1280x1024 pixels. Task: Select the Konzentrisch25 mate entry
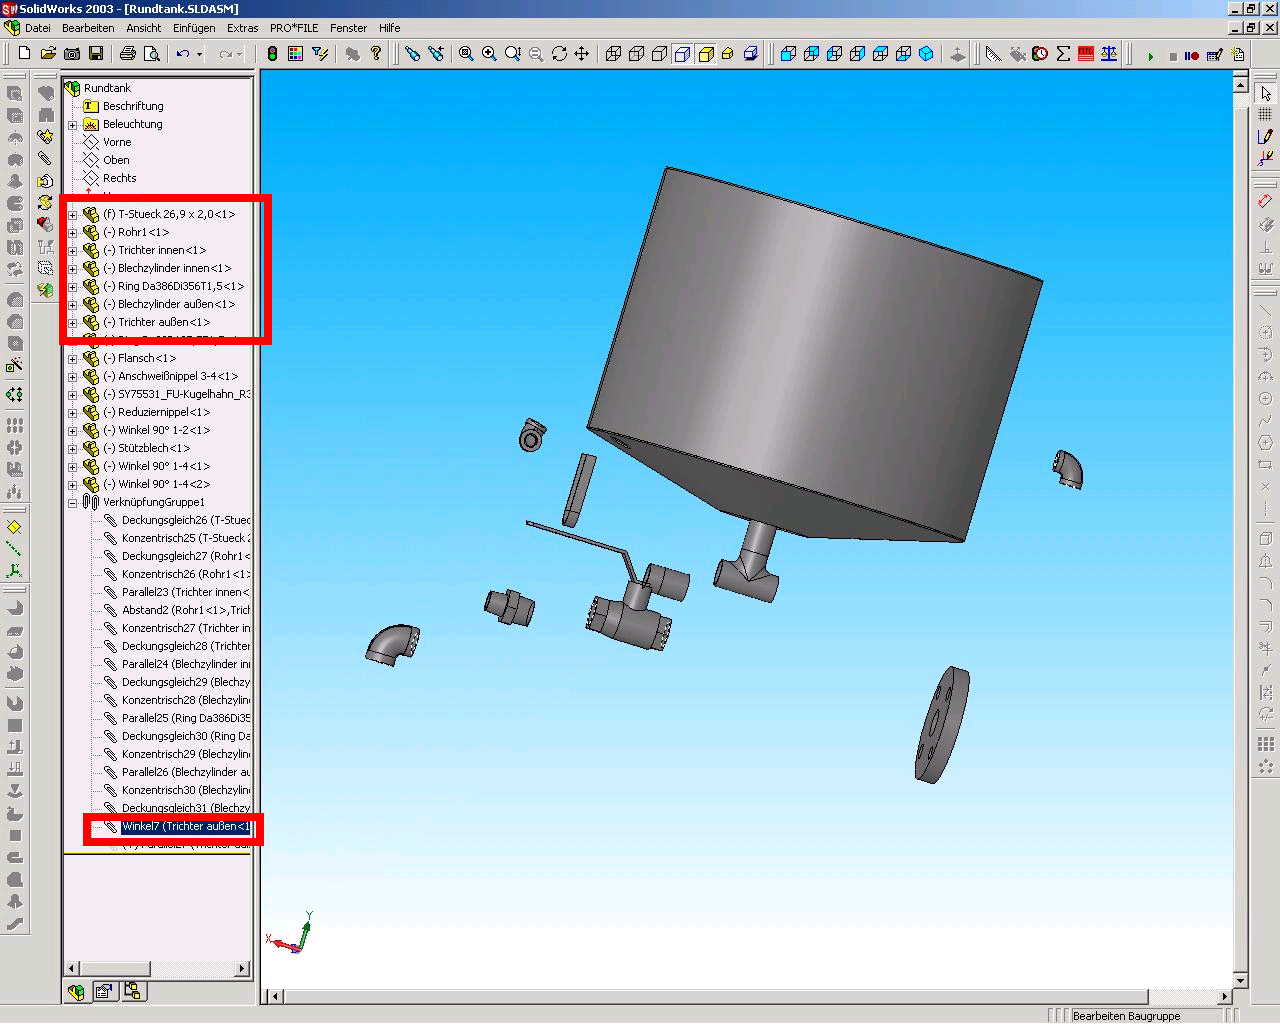[x=185, y=538]
